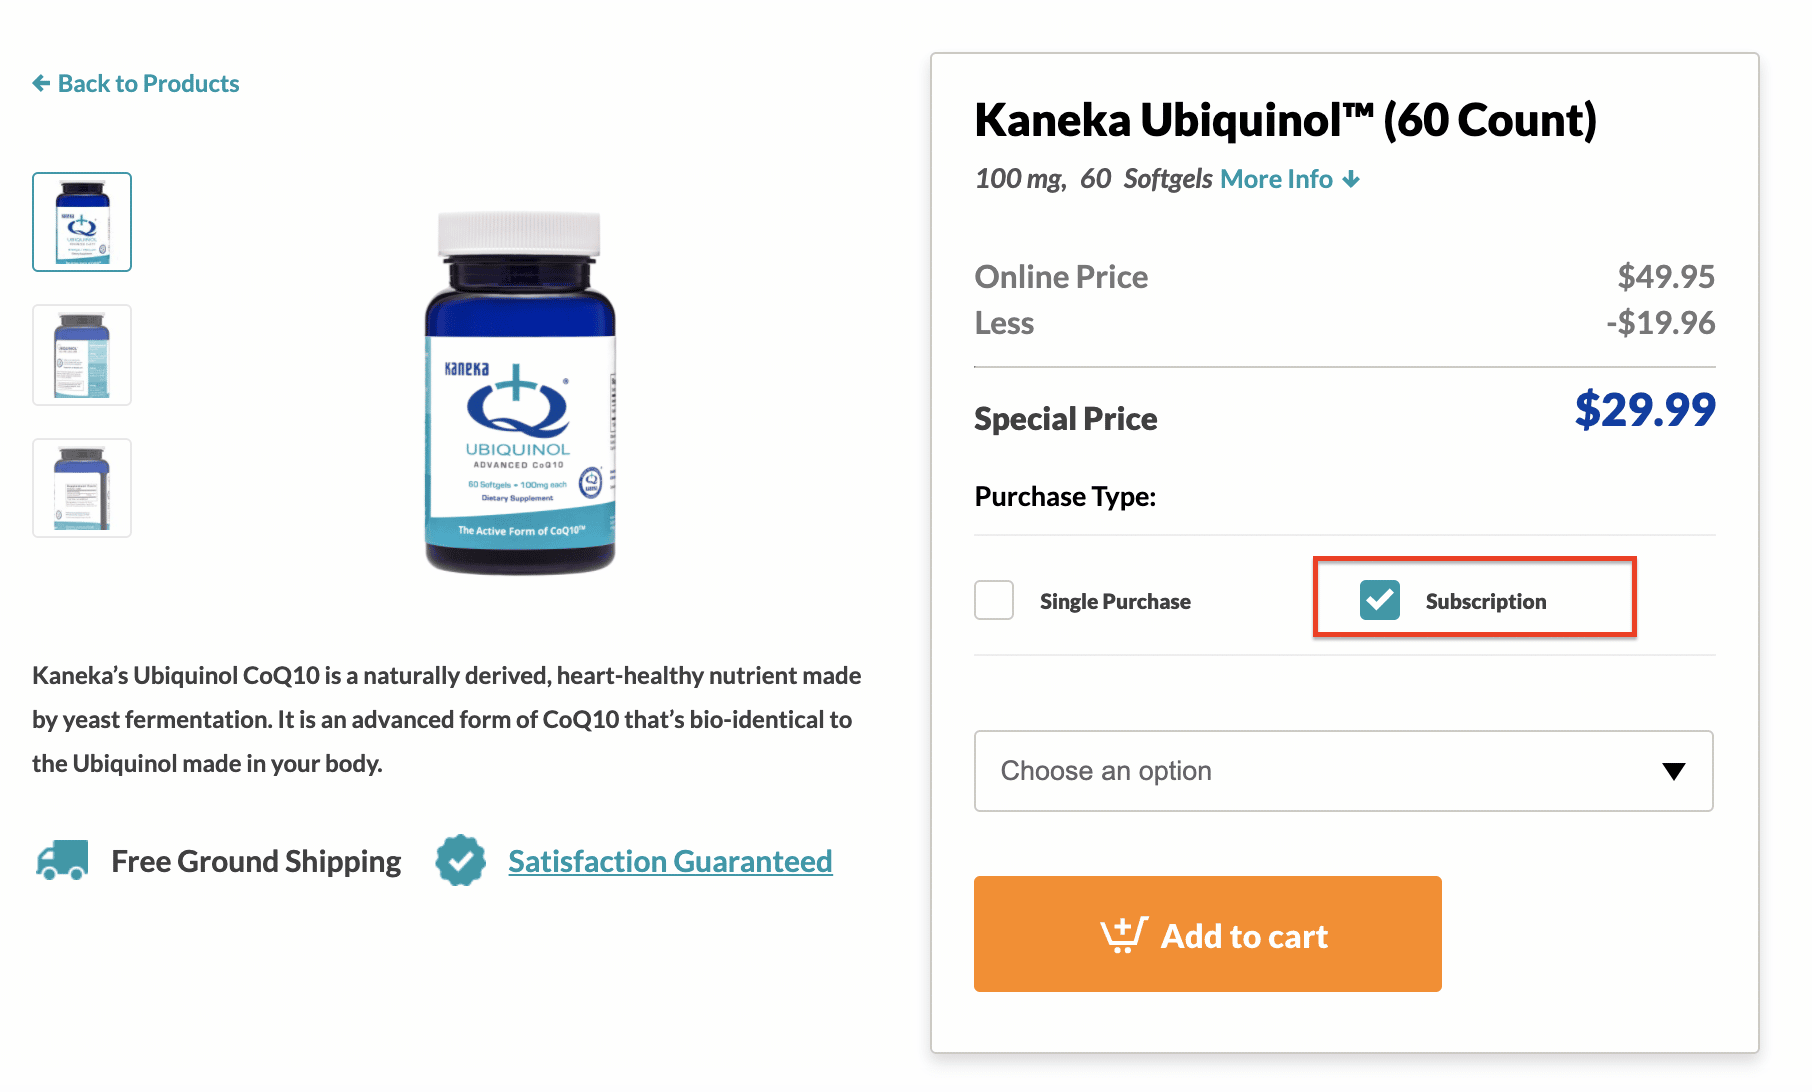Expand the More Info link
The width and height of the screenshot is (1812, 1092).
[x=1289, y=179]
